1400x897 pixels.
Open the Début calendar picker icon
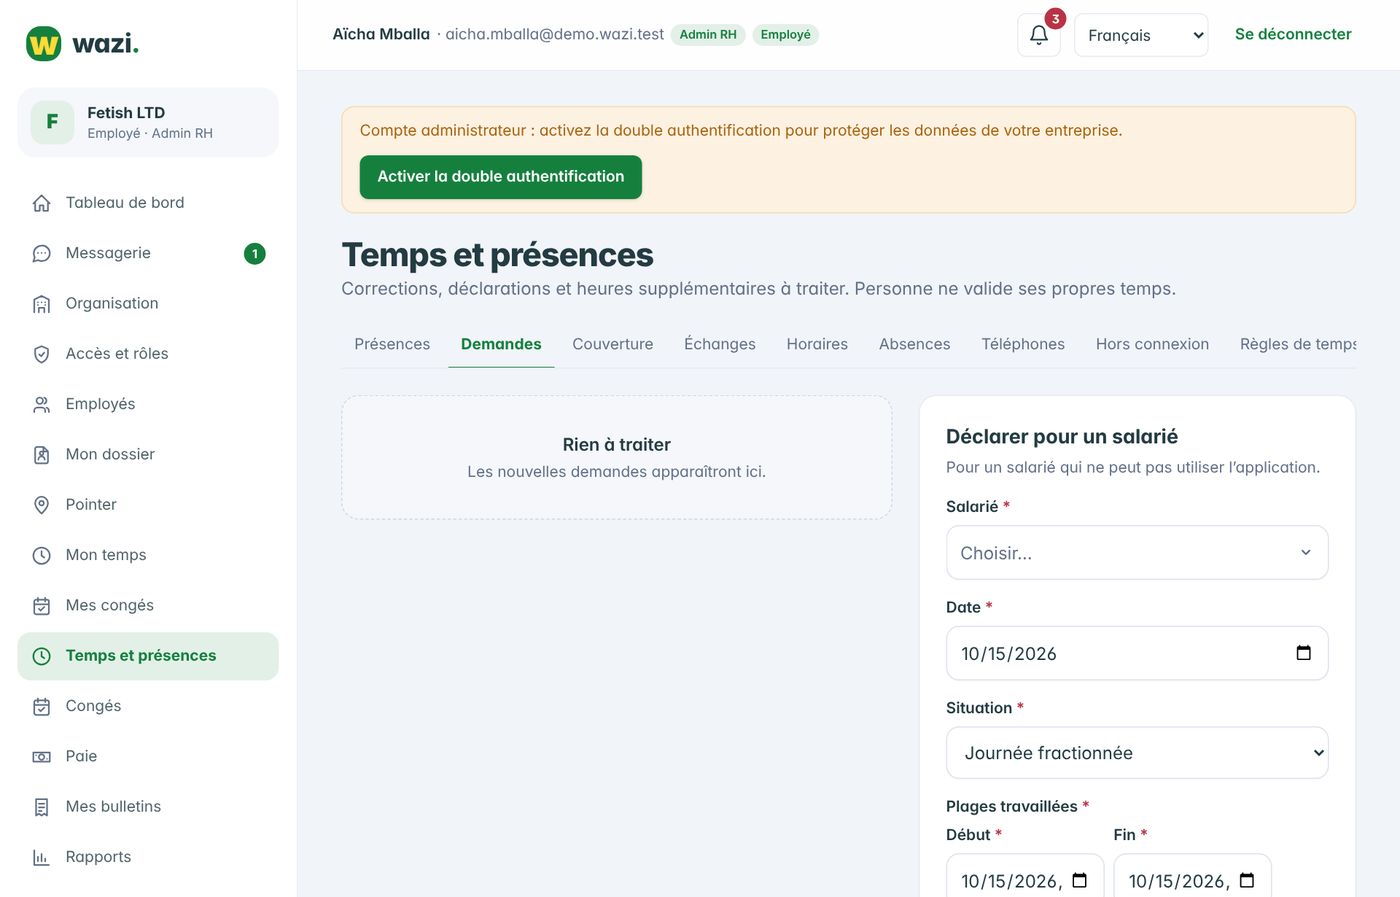(1079, 880)
